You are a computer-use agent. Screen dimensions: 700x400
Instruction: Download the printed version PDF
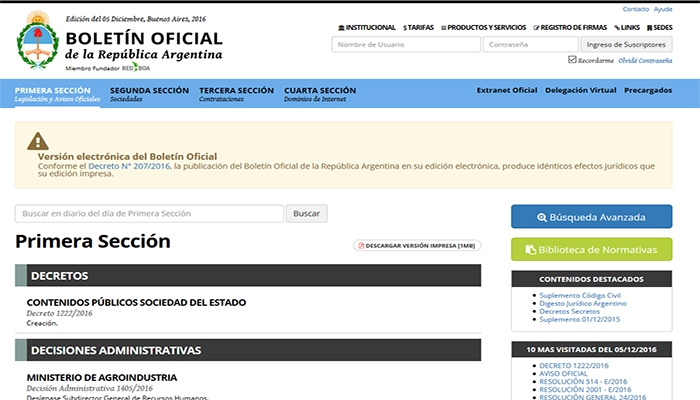pyautogui.click(x=416, y=245)
